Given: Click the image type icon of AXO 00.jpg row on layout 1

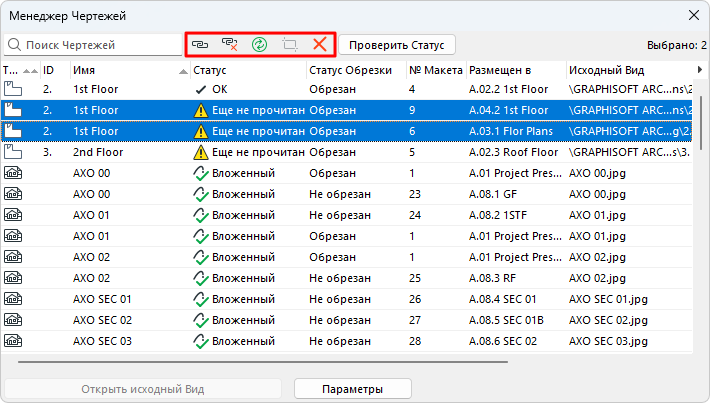Looking at the screenshot, I should (13, 173).
